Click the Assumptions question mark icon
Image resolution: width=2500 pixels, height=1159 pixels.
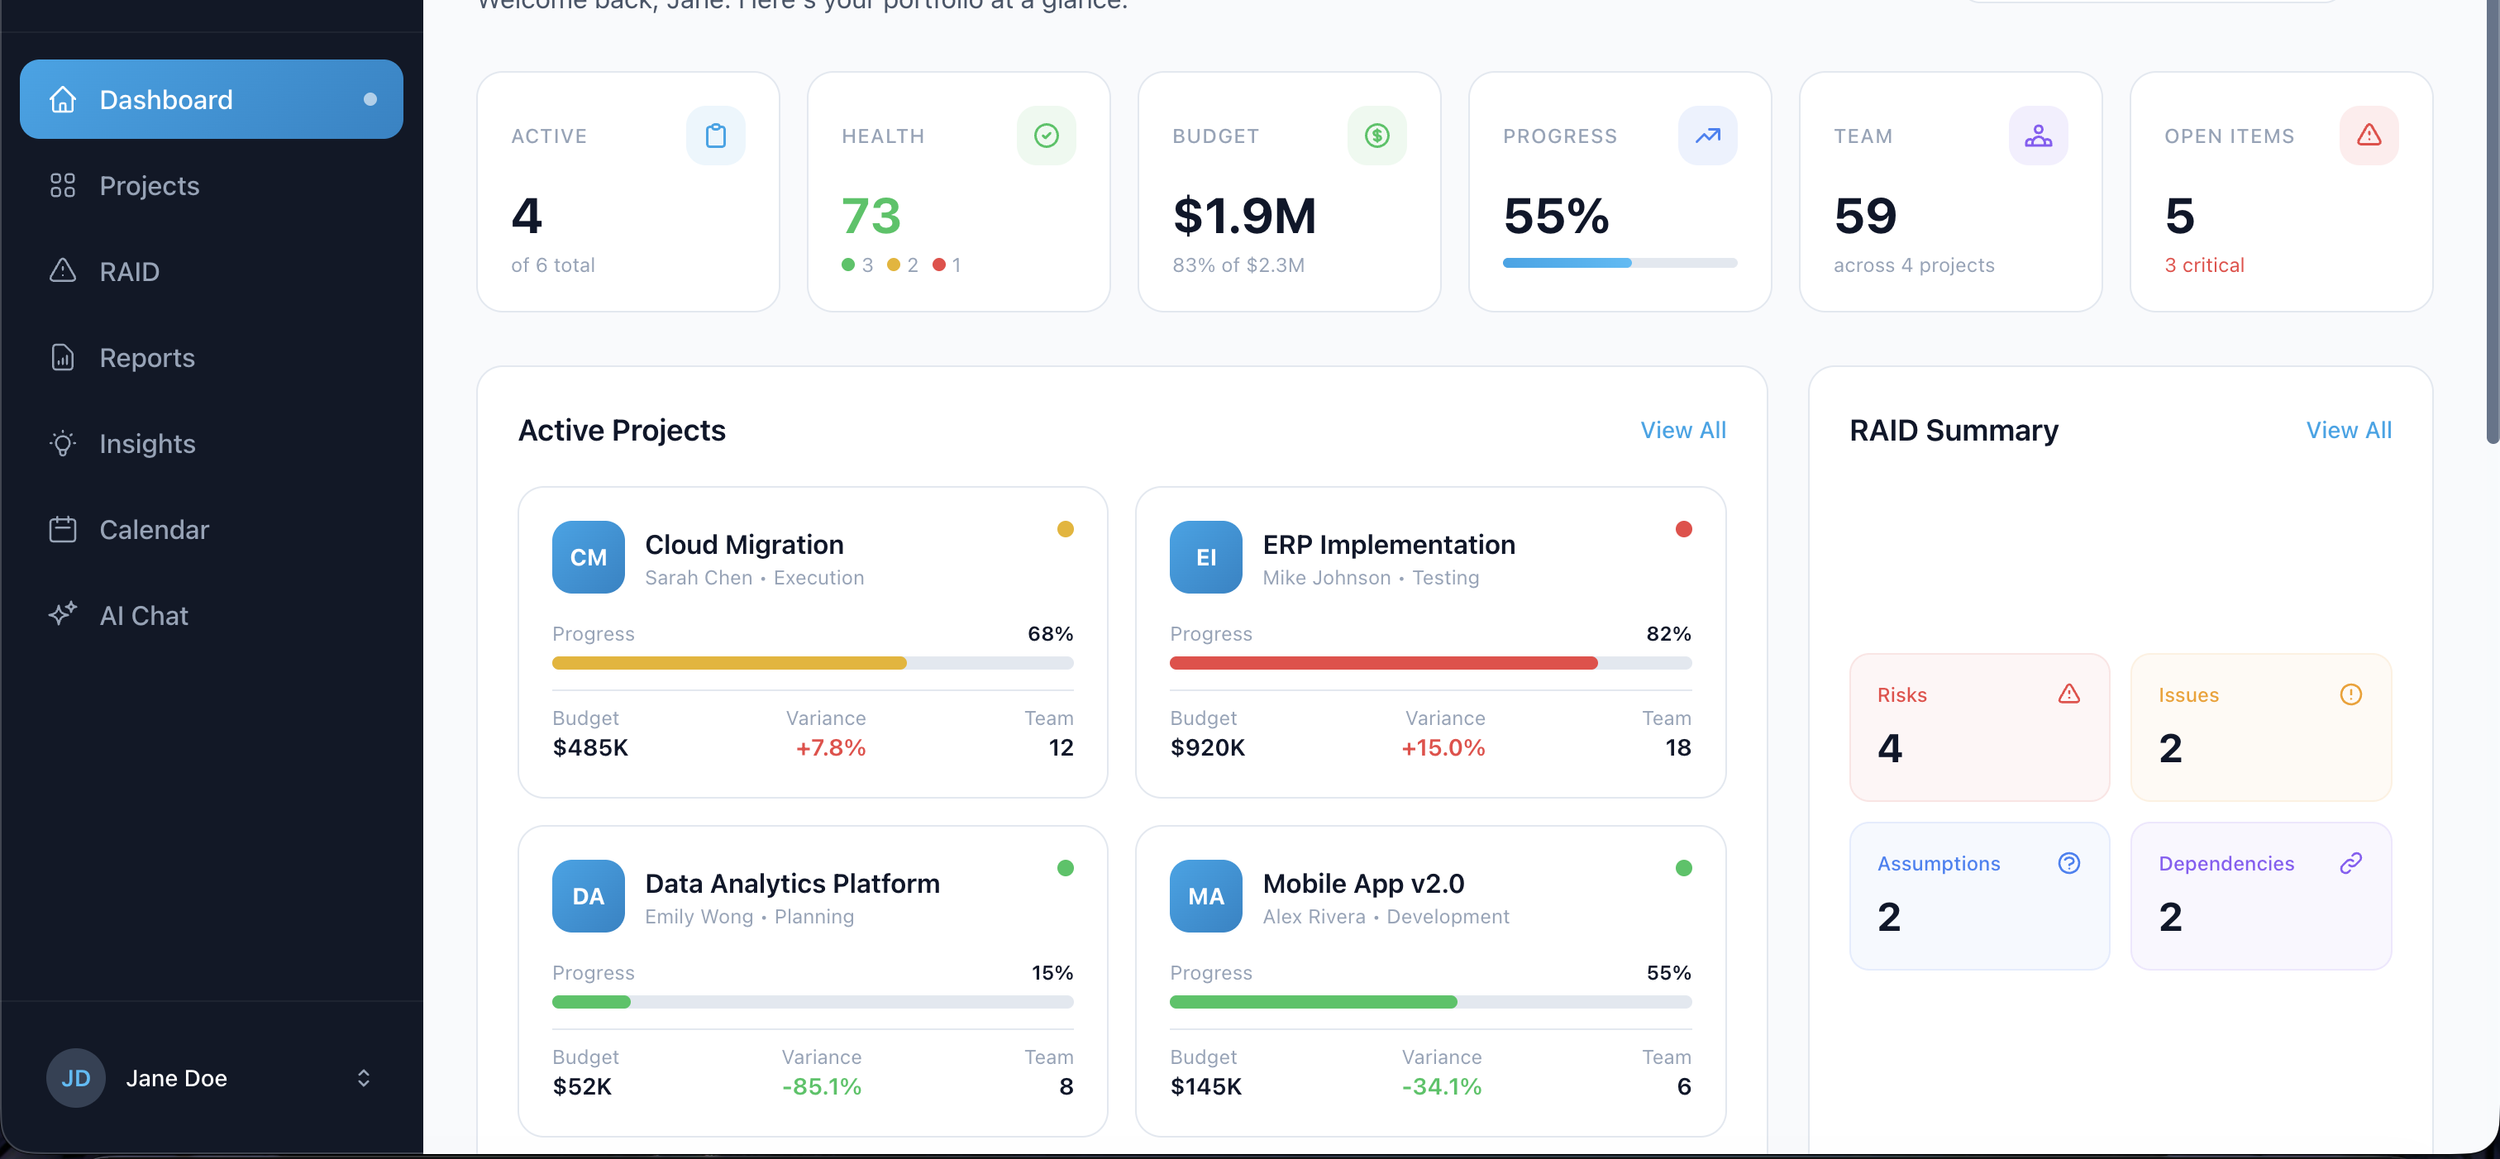coord(2069,863)
